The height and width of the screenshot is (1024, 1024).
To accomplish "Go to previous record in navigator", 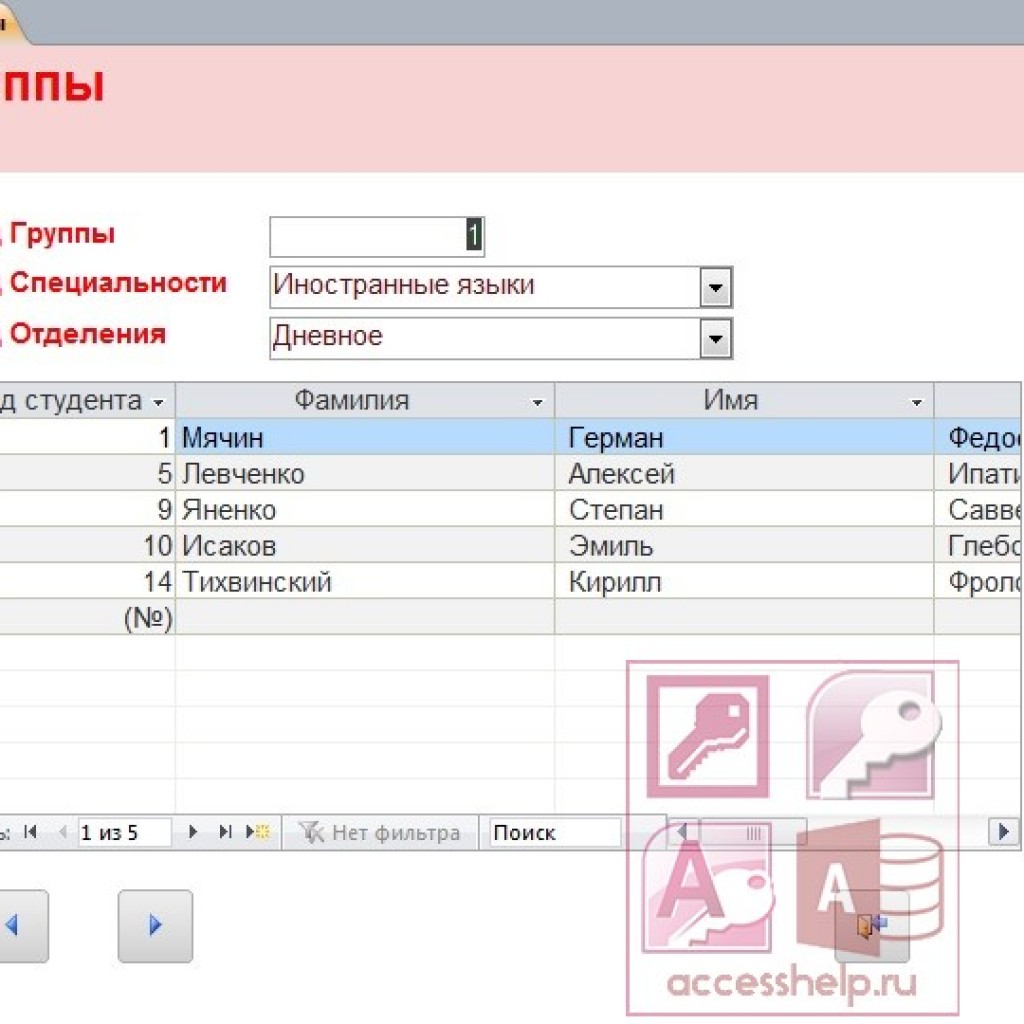I will click(x=62, y=832).
